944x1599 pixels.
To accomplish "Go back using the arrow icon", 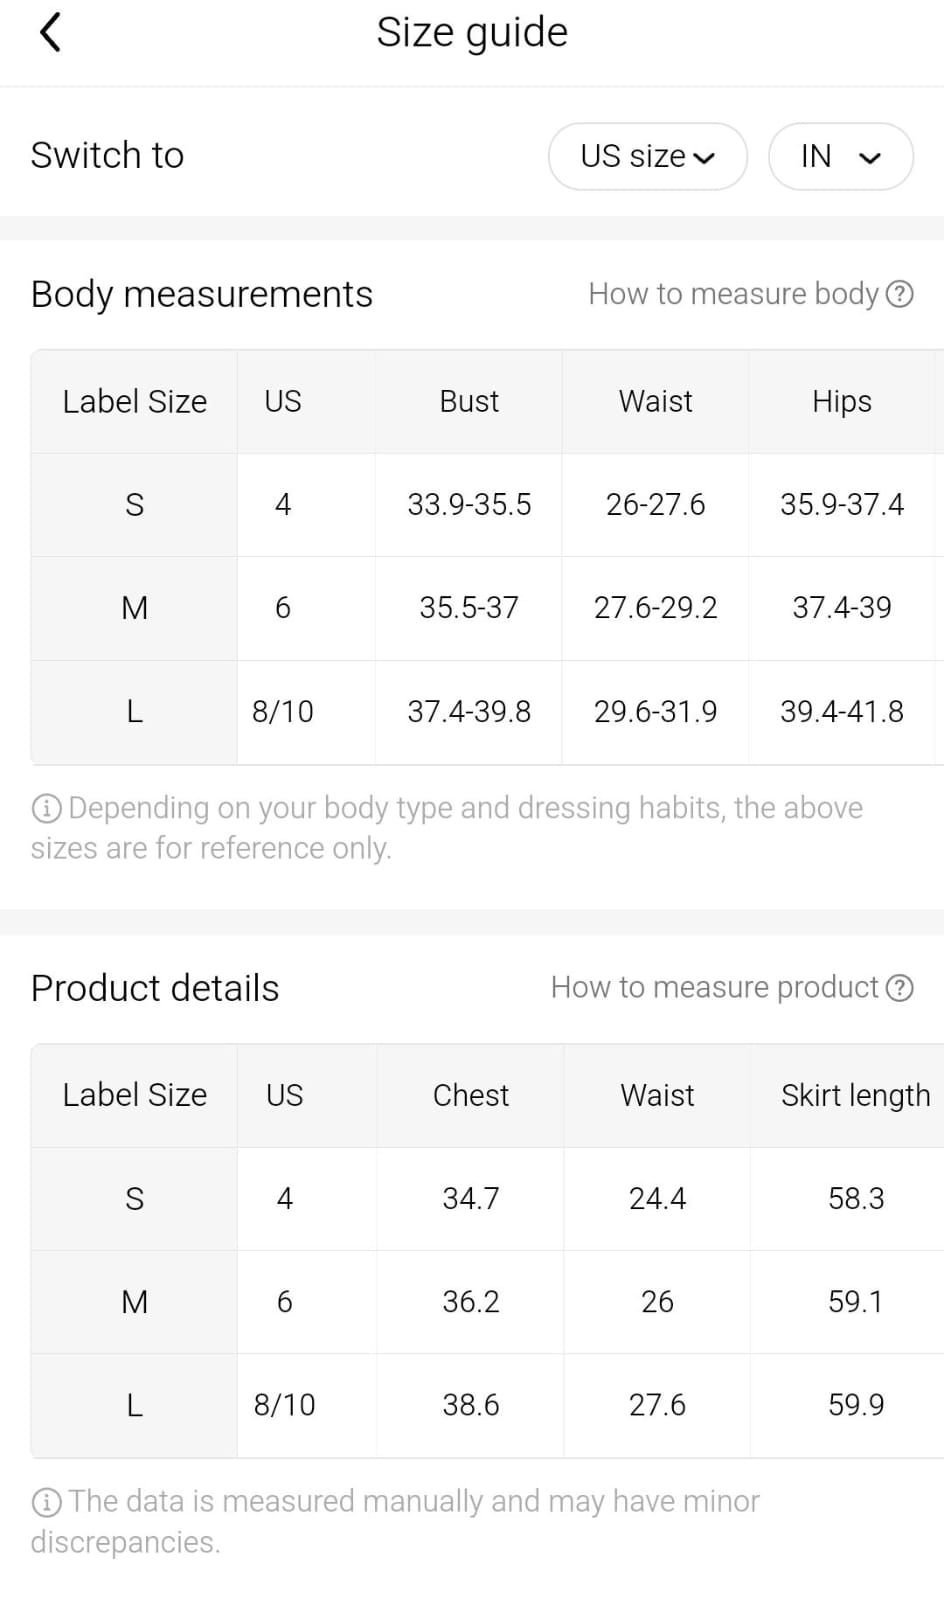I will (50, 33).
